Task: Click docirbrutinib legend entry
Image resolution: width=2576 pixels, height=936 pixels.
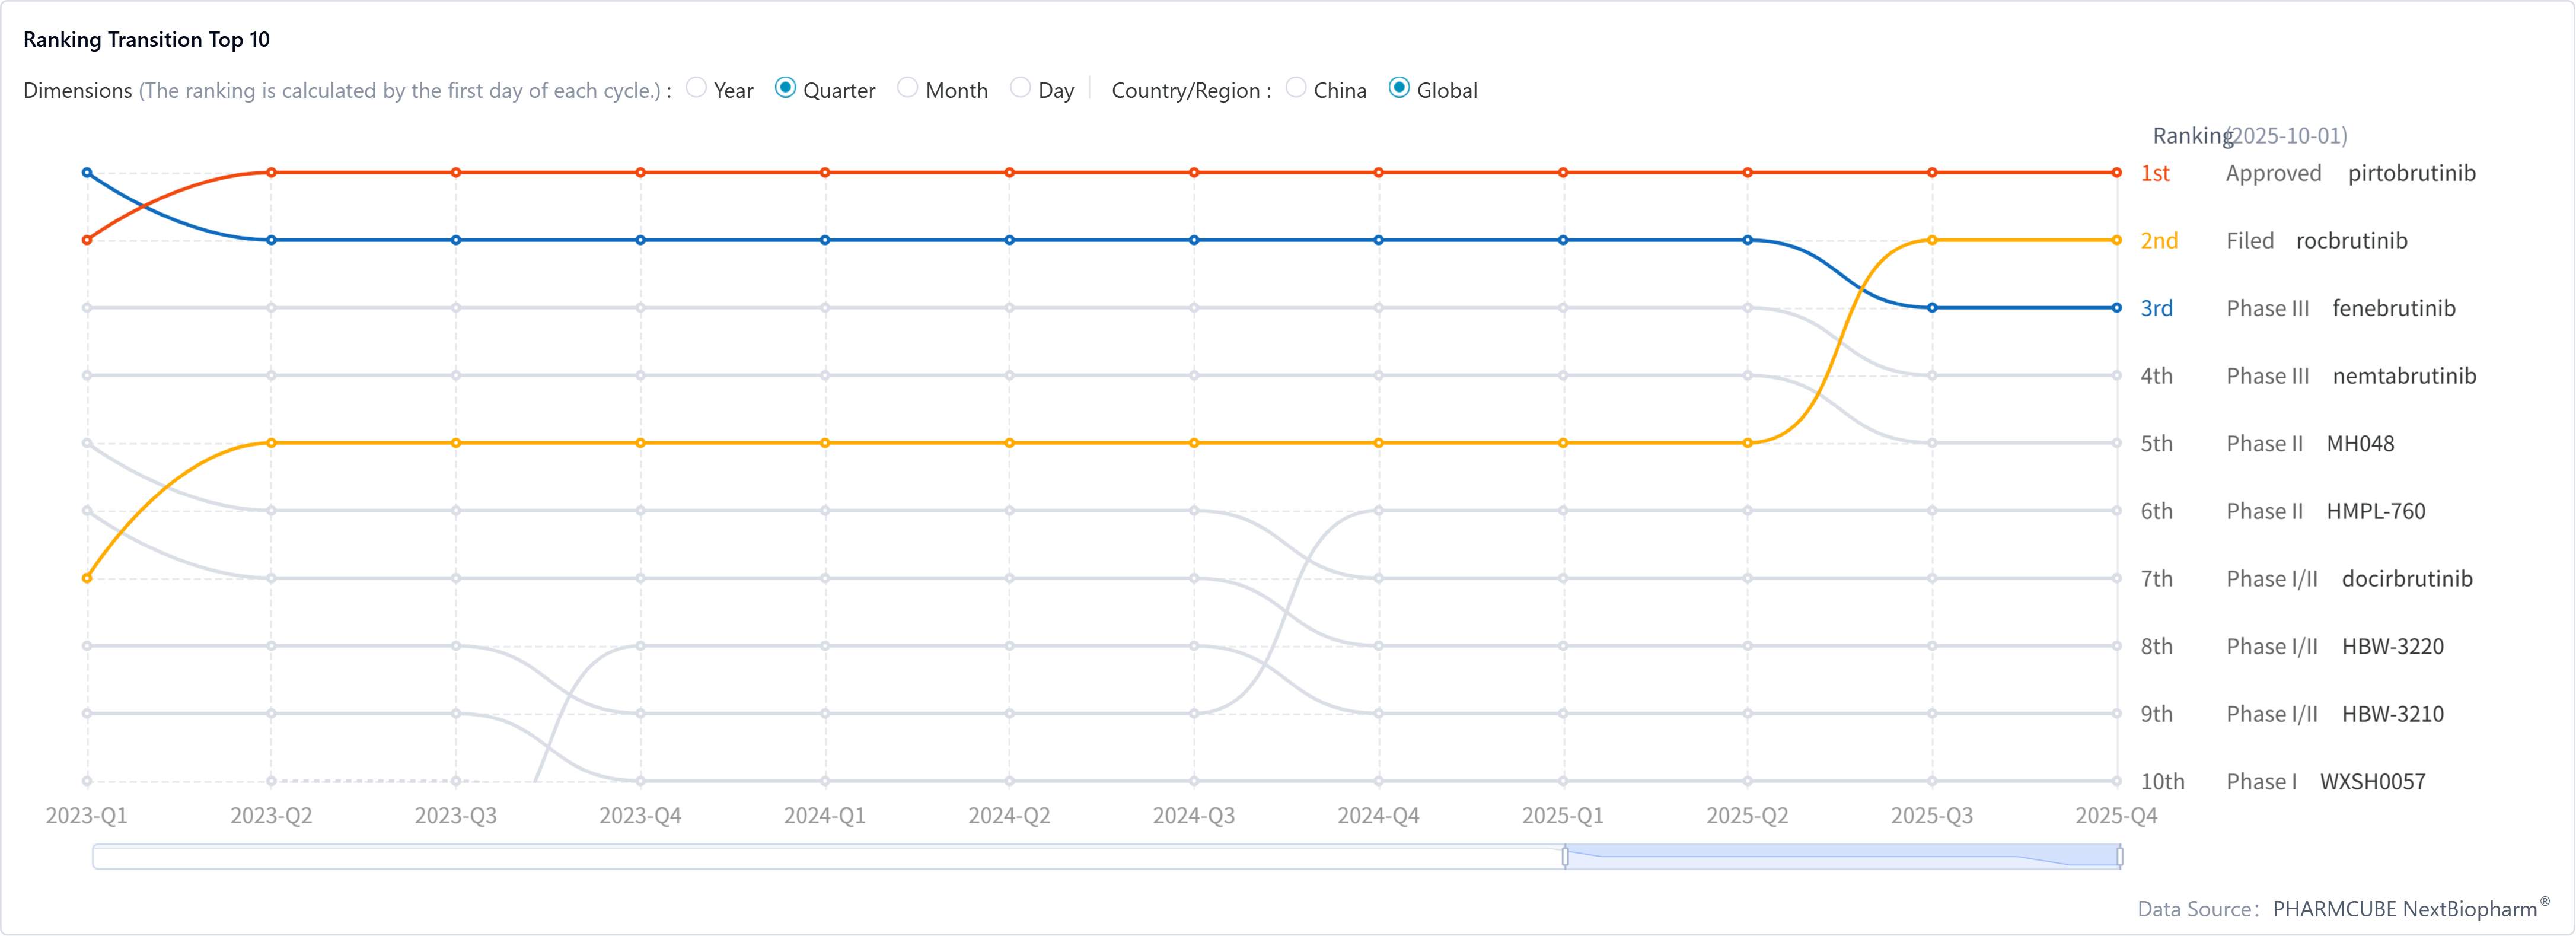Action: tap(2406, 579)
